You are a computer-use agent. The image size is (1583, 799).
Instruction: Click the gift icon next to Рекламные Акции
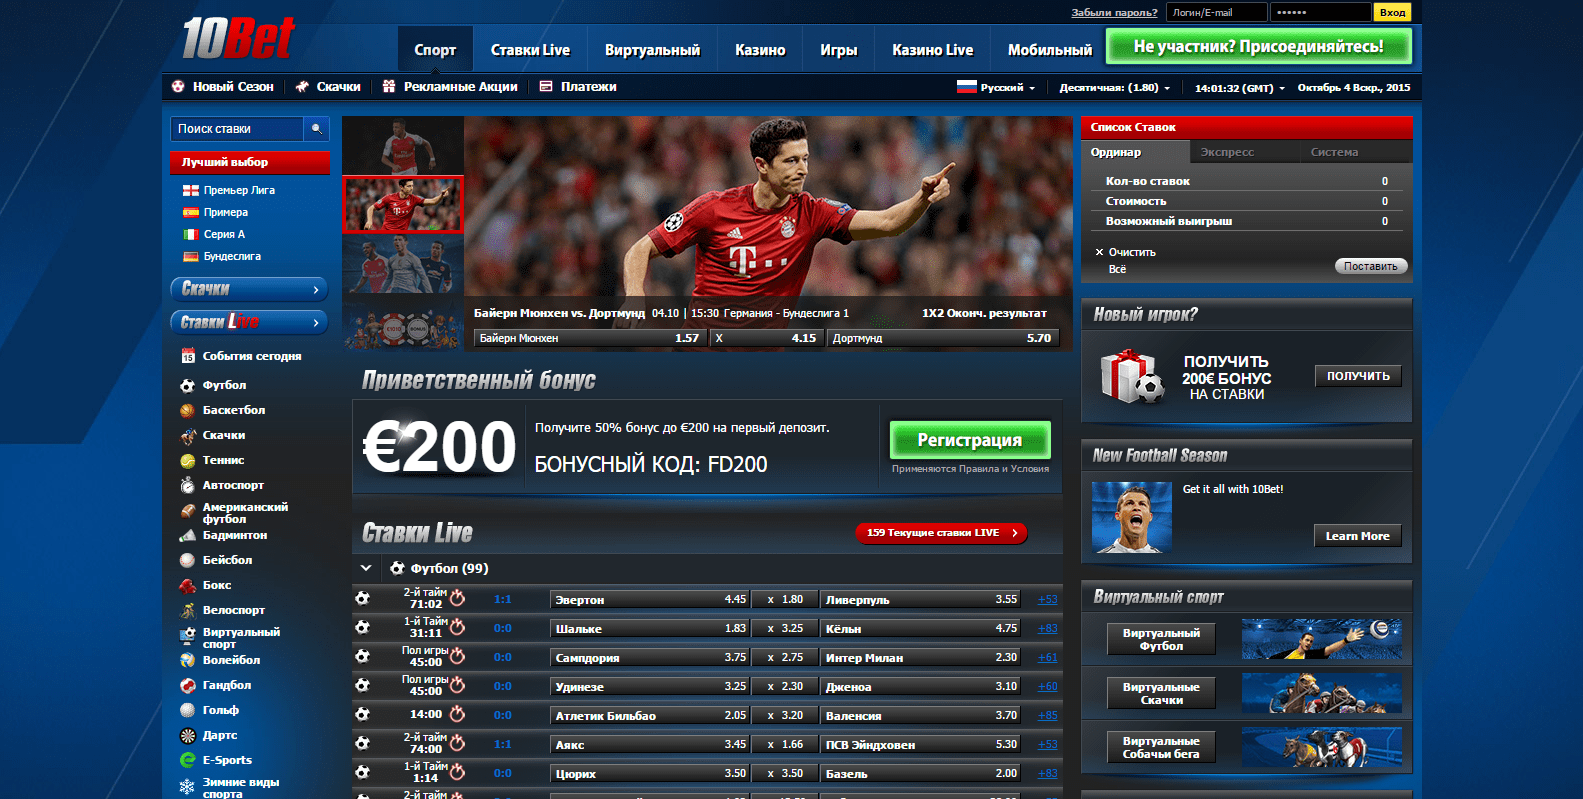tap(389, 86)
